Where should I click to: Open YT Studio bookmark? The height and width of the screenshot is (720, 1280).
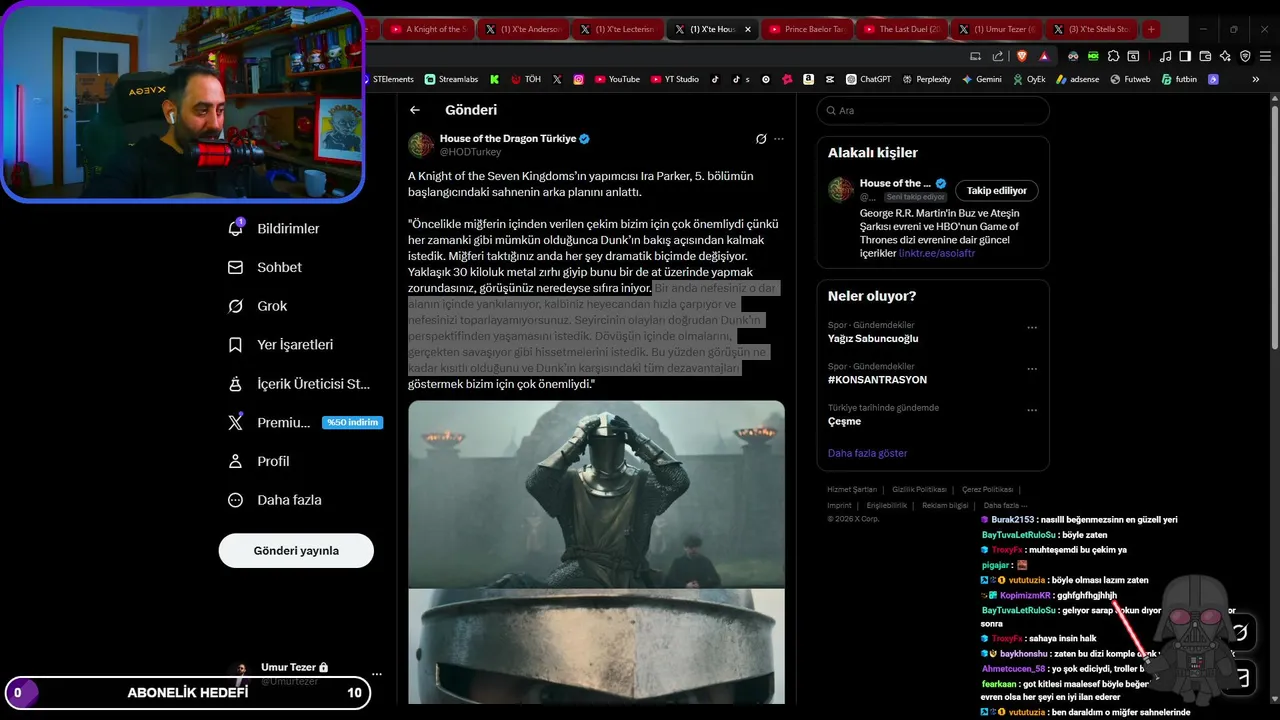[675, 79]
